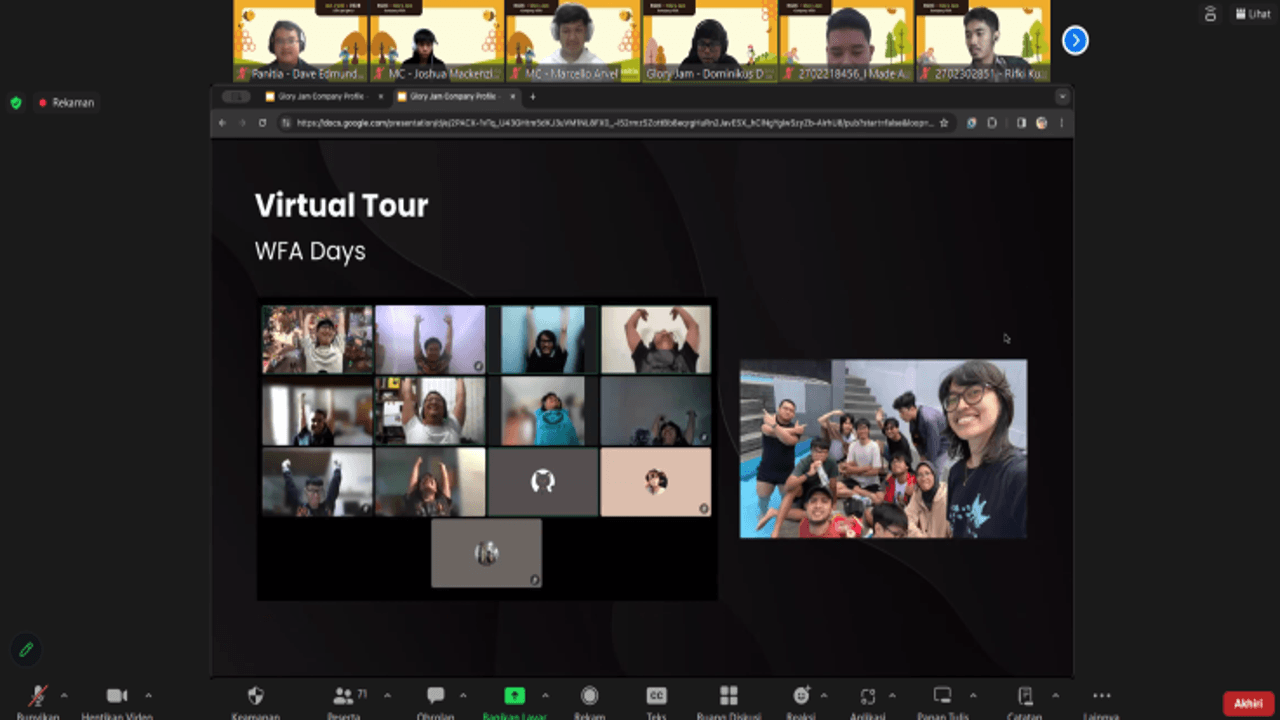Open the Papan Tulis whiteboard

942,702
